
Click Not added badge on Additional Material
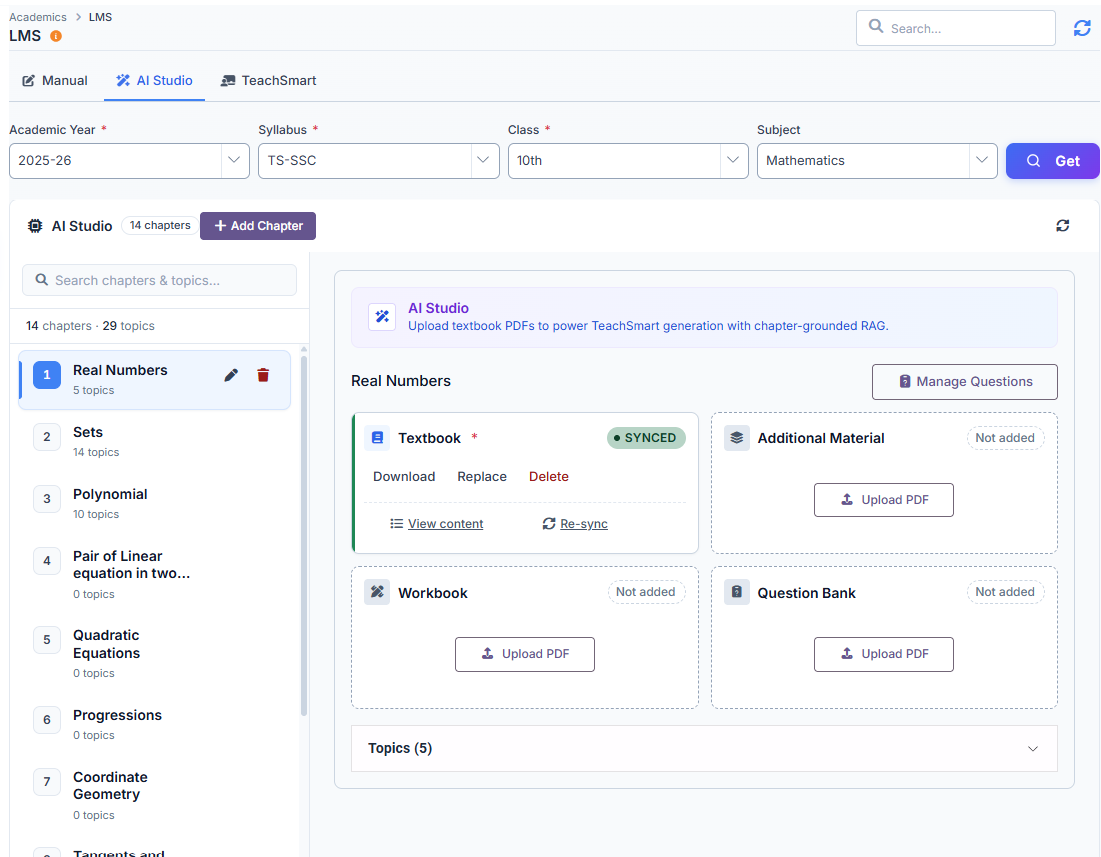tap(1005, 438)
